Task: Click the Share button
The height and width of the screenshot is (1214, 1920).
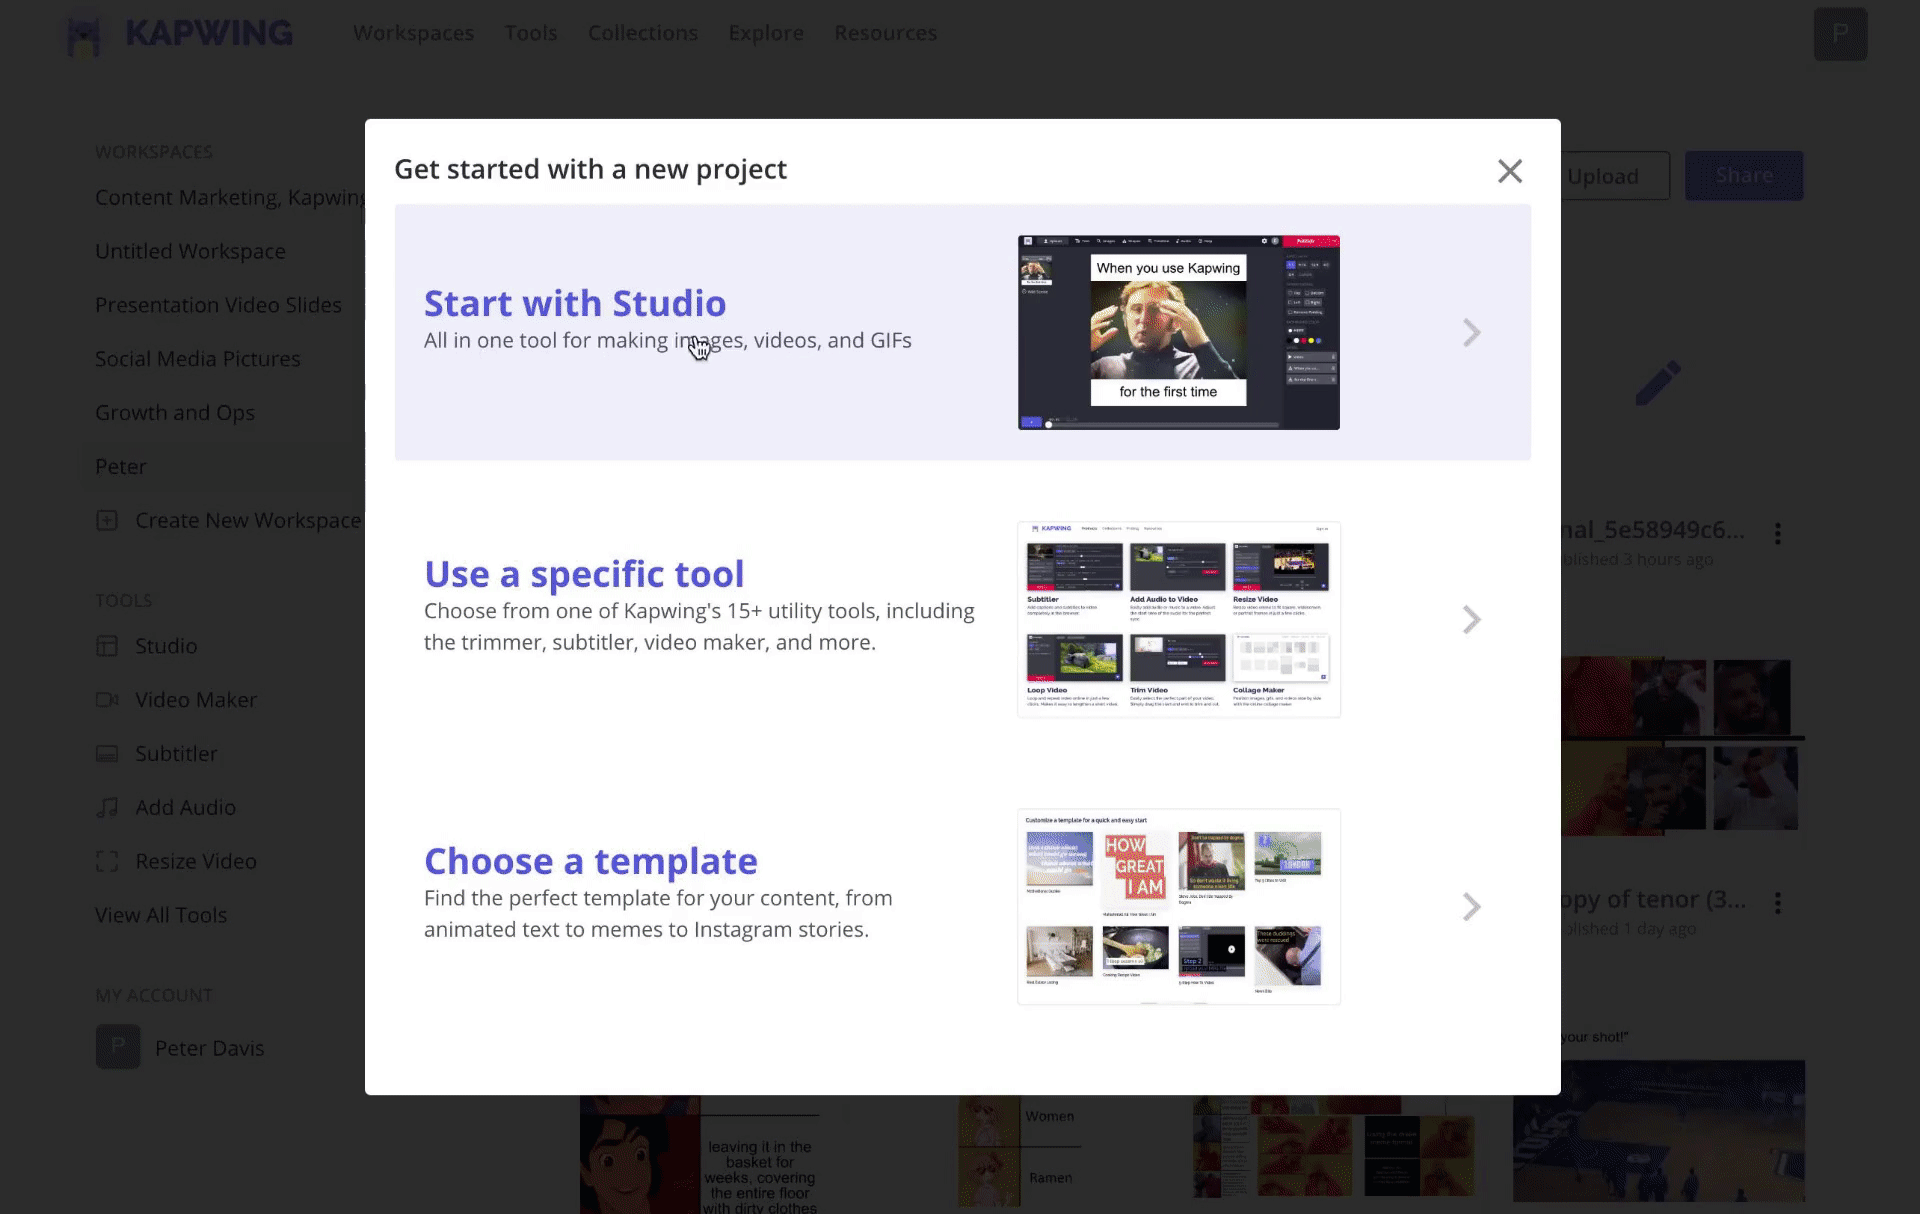Action: [1744, 175]
